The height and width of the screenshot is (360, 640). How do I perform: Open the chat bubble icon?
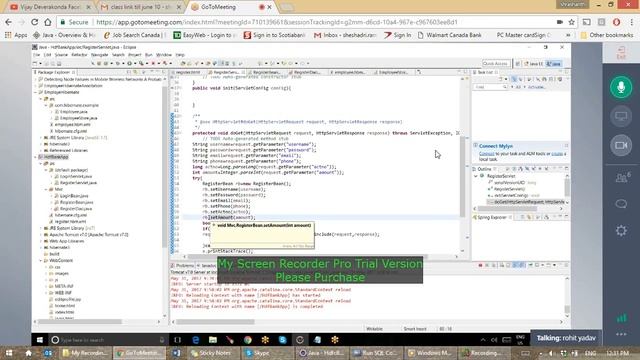point(621,204)
